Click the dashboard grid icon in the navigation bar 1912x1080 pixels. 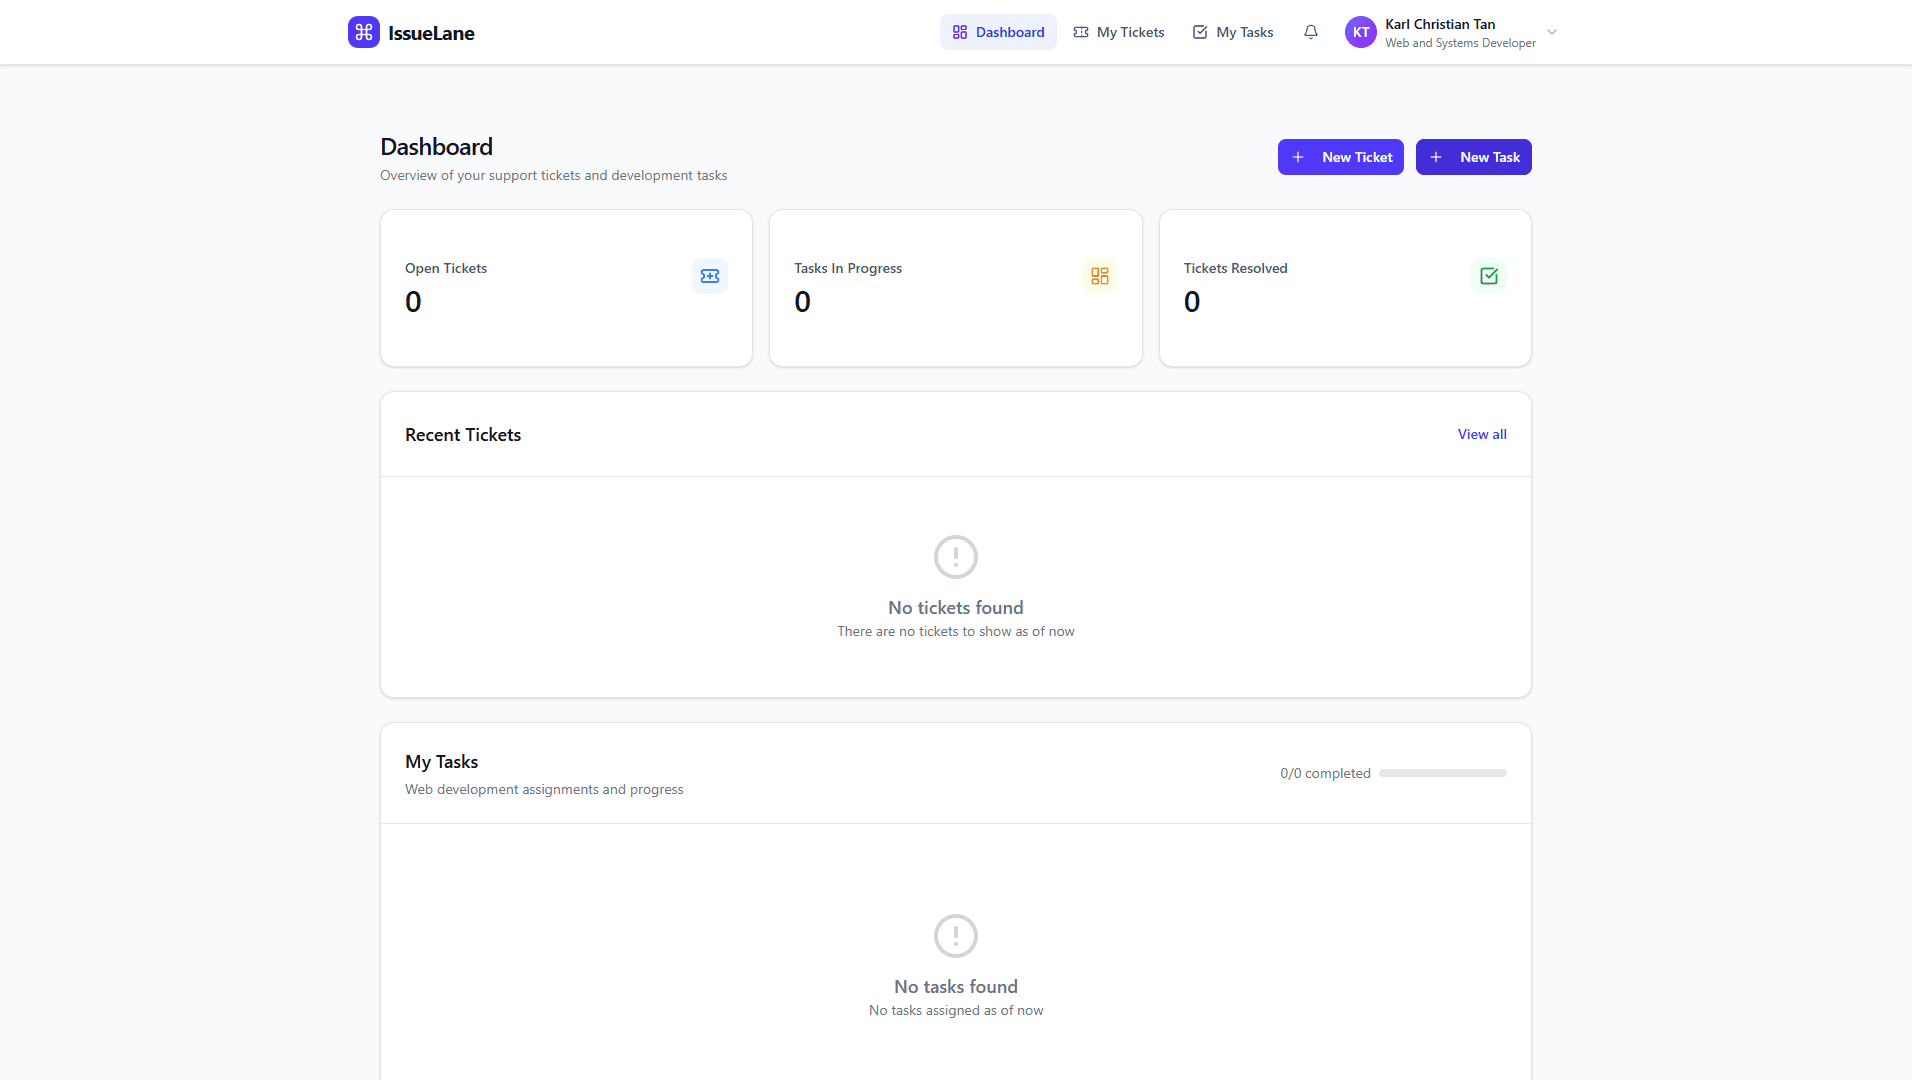[x=959, y=32]
